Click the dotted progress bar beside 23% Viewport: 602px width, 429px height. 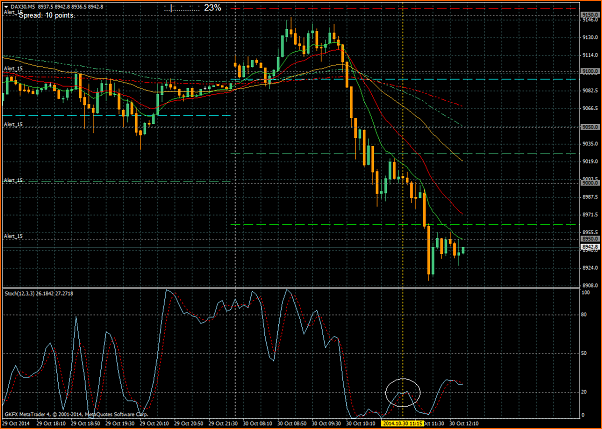coord(181,8)
